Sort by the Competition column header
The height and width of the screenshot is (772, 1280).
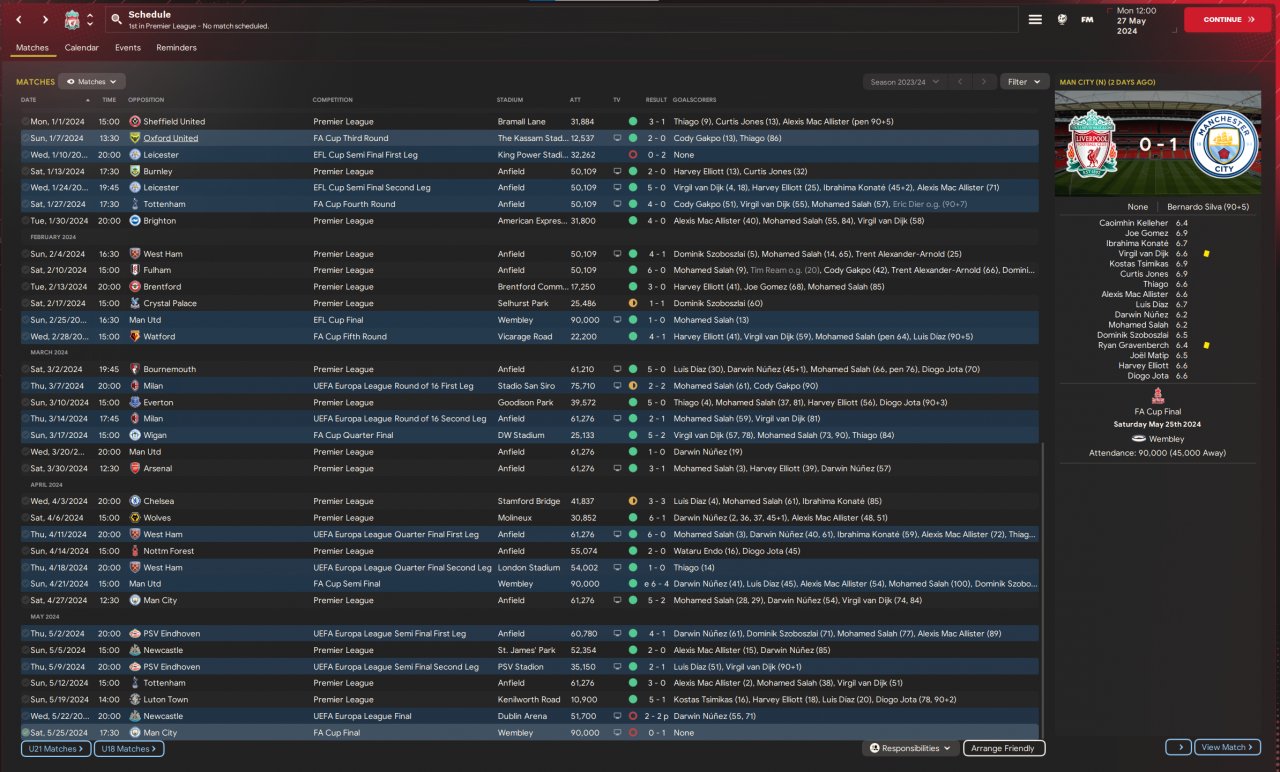pos(333,100)
